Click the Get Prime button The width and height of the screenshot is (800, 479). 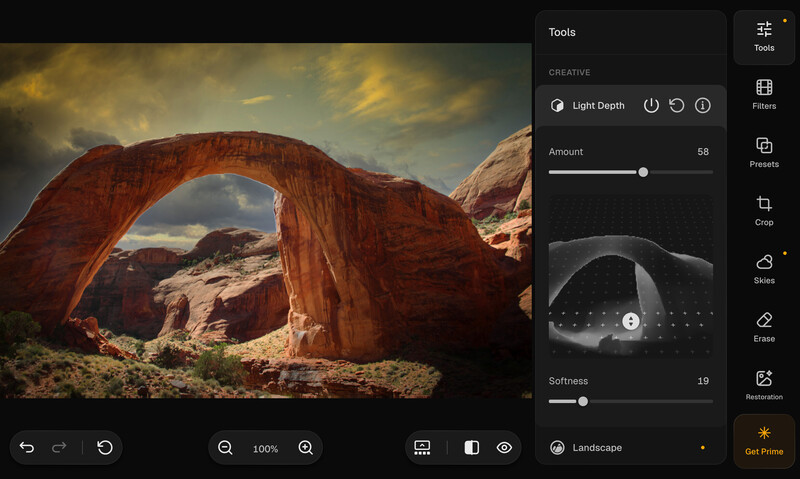tap(764, 441)
